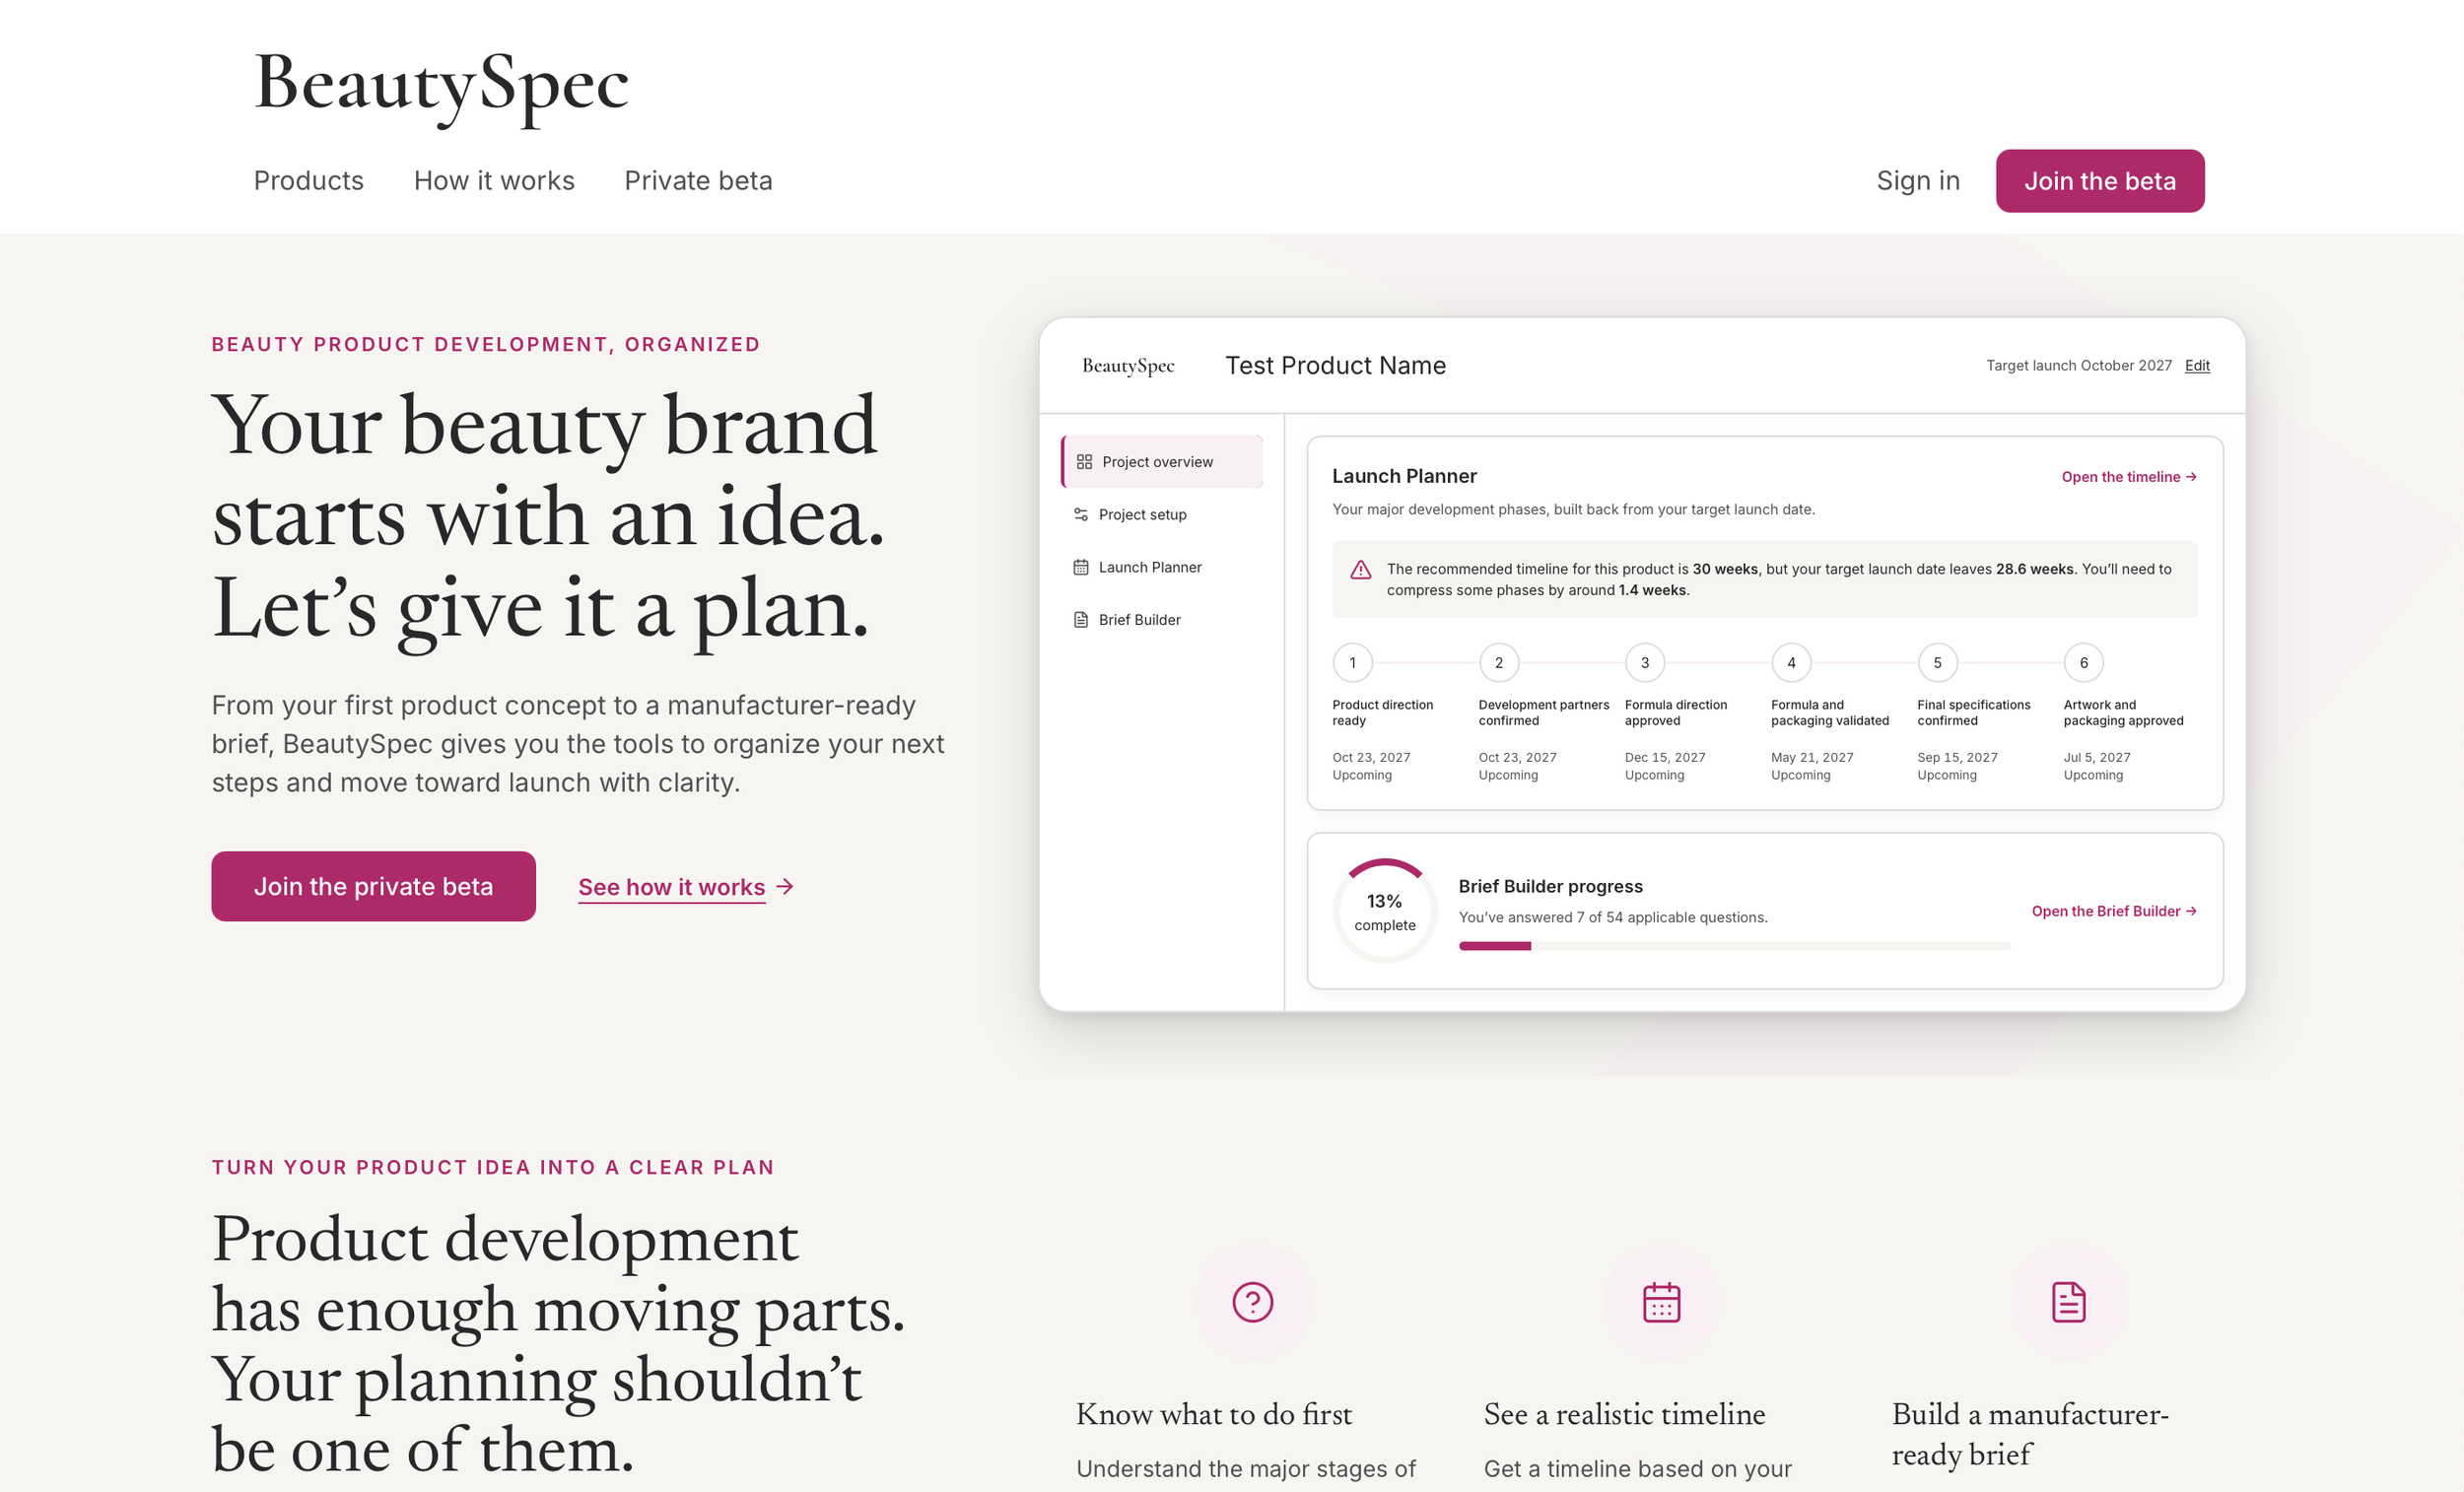Viewport: 2464px width, 1492px height.
Task: Click Open the timeline link
Action: click(x=2128, y=477)
